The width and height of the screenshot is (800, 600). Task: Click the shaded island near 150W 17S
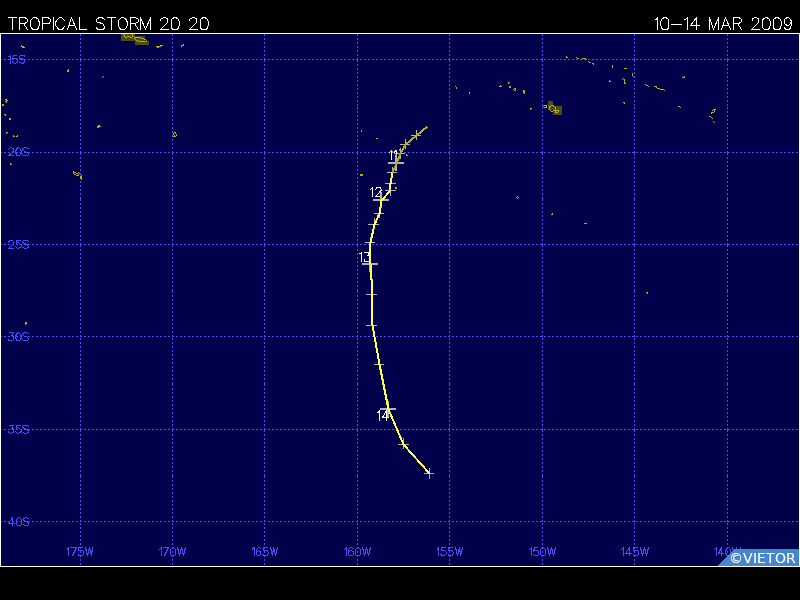pos(555,109)
